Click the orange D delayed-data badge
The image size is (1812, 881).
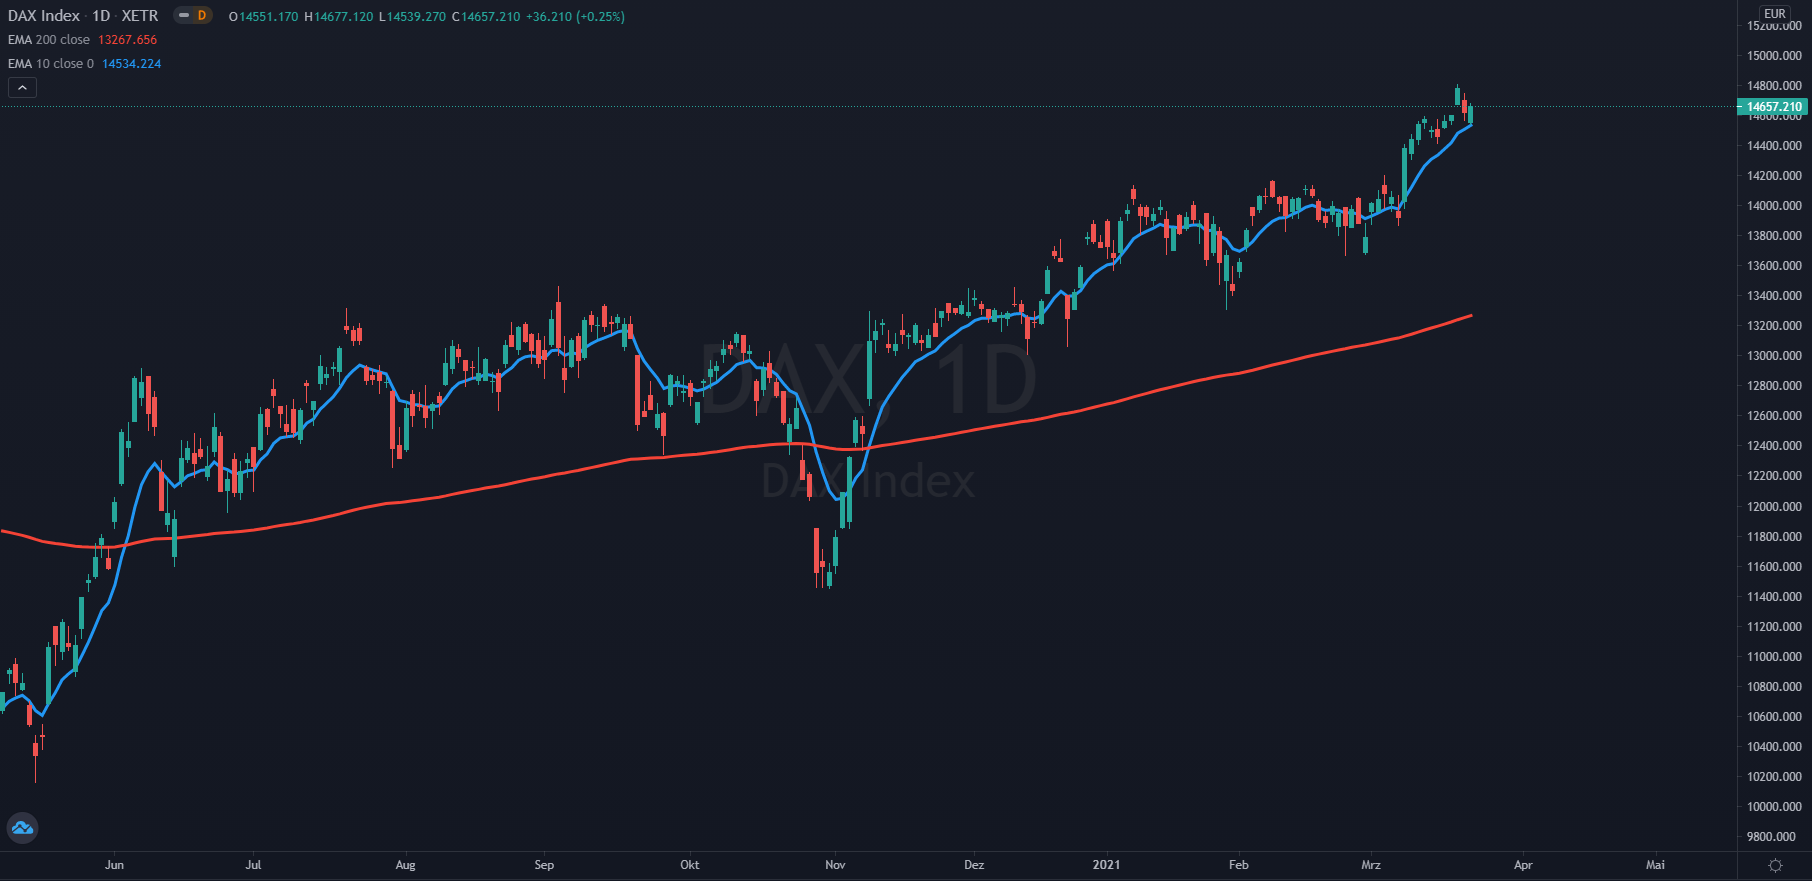tap(202, 16)
